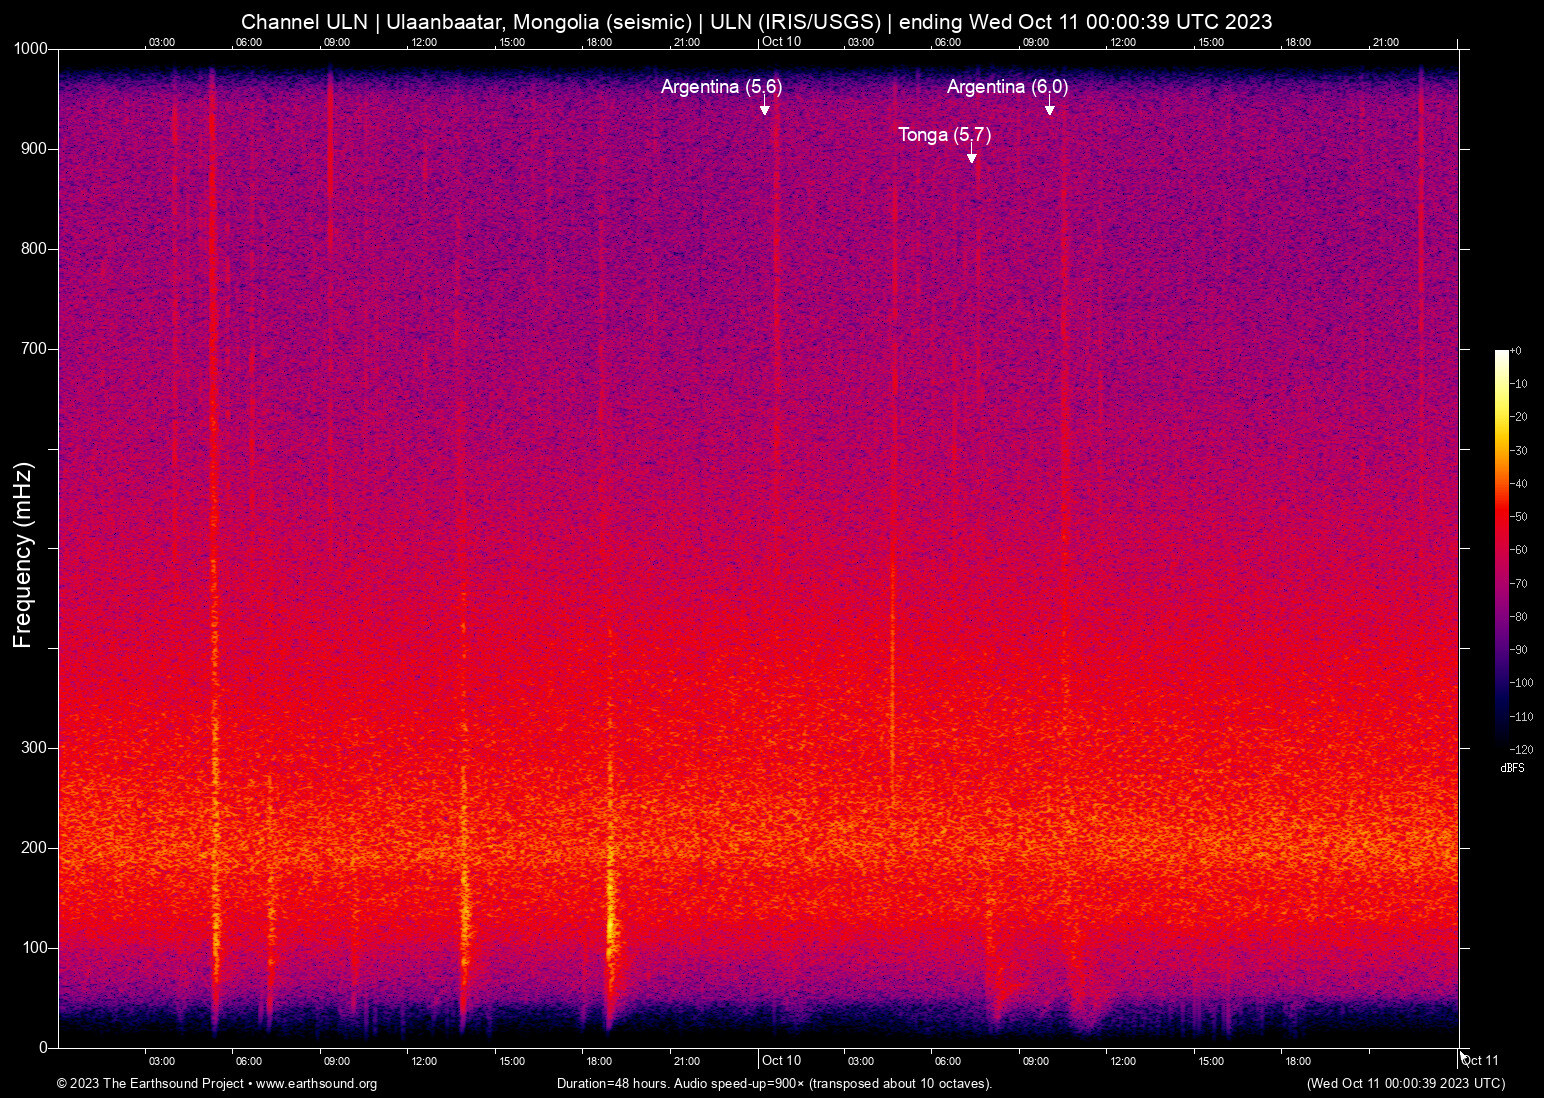Click the 0 frequency axis label
Screen dimensions: 1544x1098
(43, 1048)
